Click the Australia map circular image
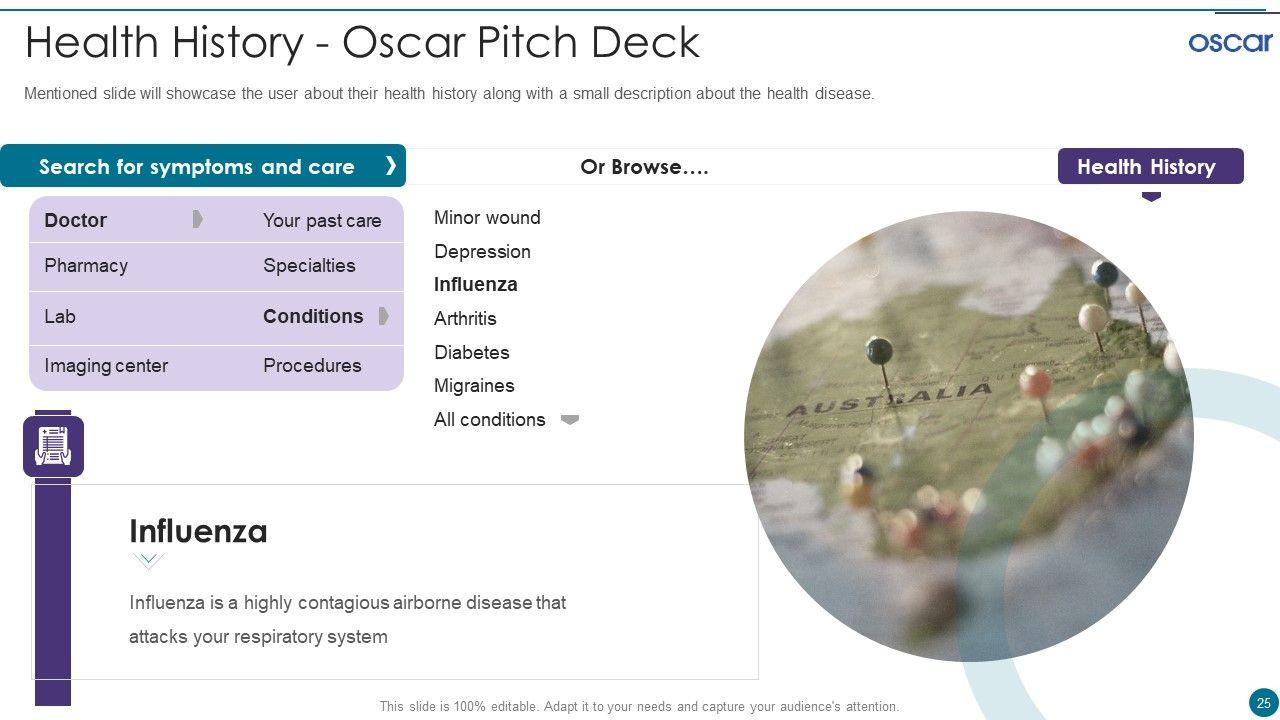Viewport: 1280px width, 720px height. 968,436
